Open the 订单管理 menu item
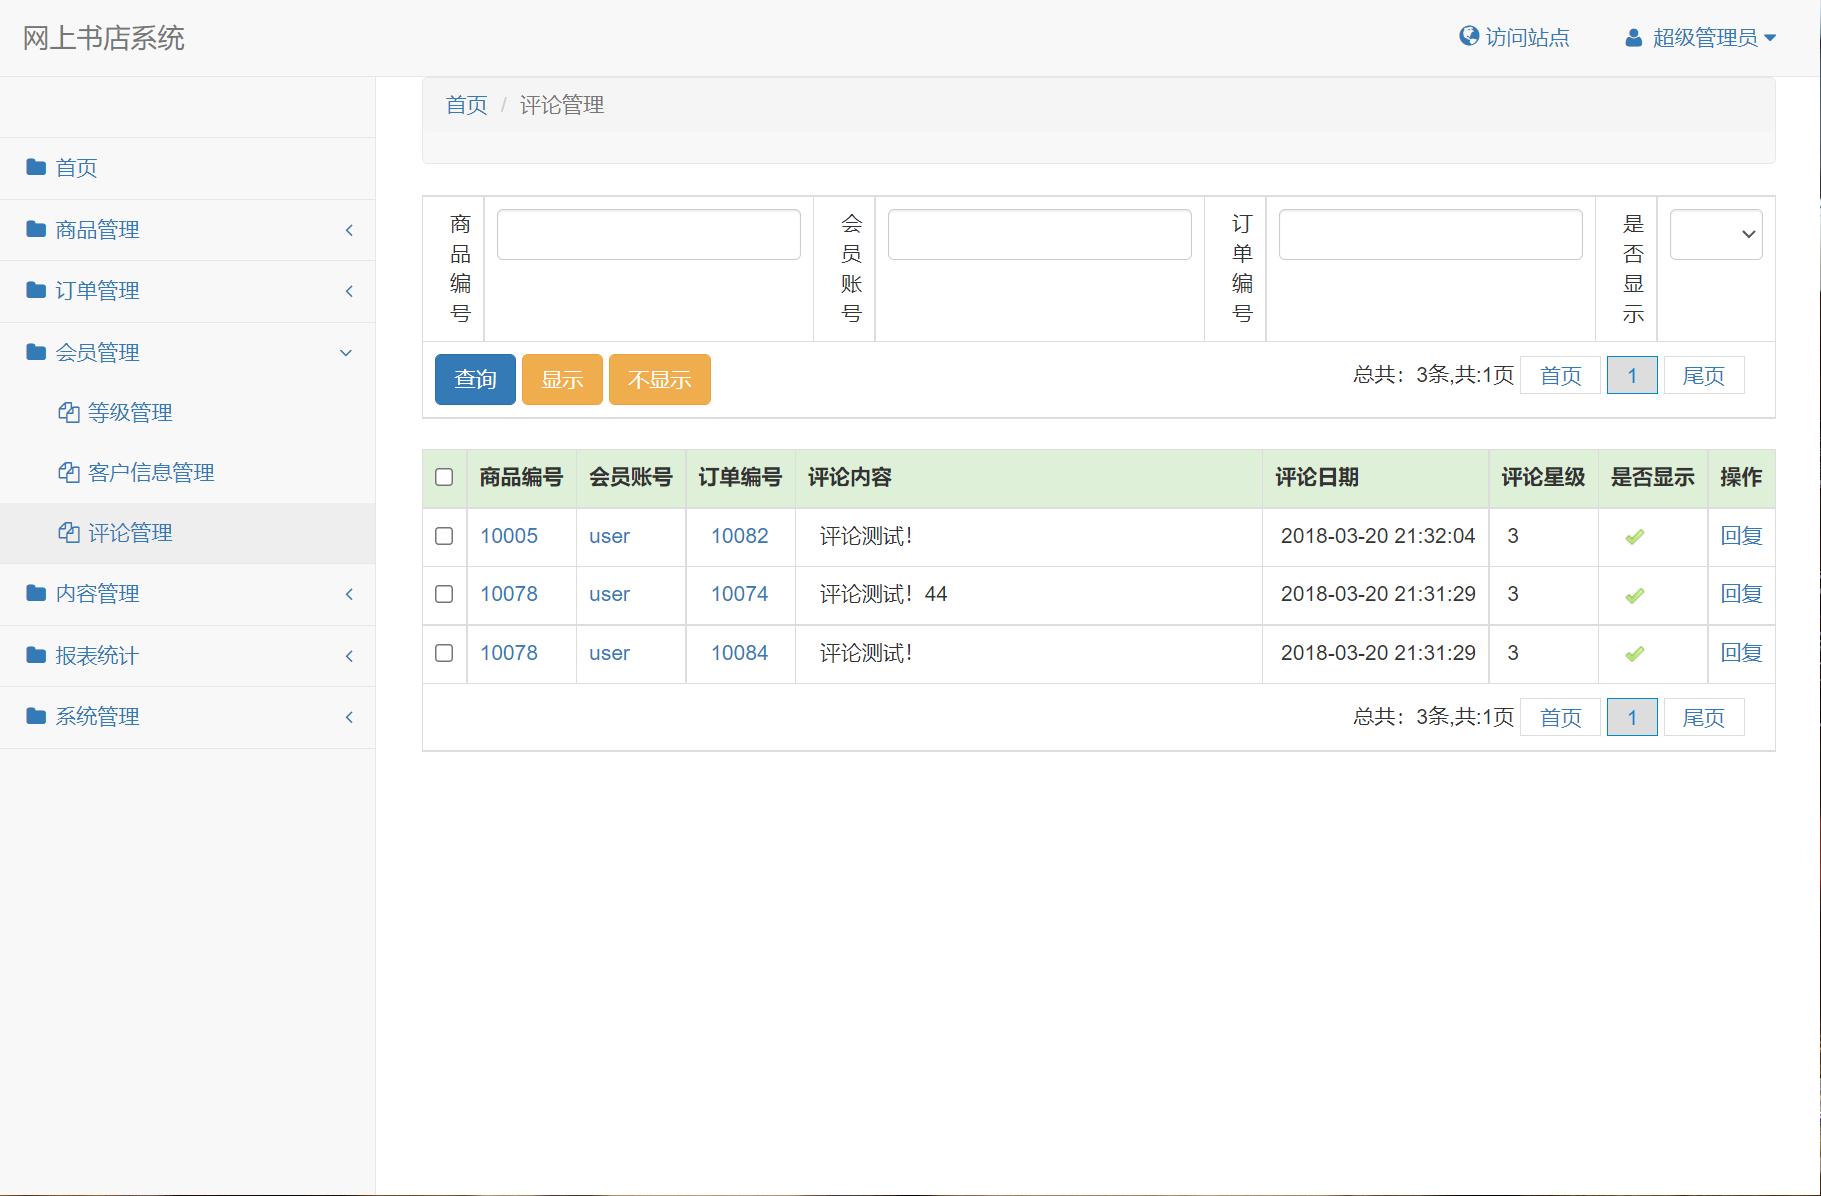Image resolution: width=1821 pixels, height=1196 pixels. point(97,290)
